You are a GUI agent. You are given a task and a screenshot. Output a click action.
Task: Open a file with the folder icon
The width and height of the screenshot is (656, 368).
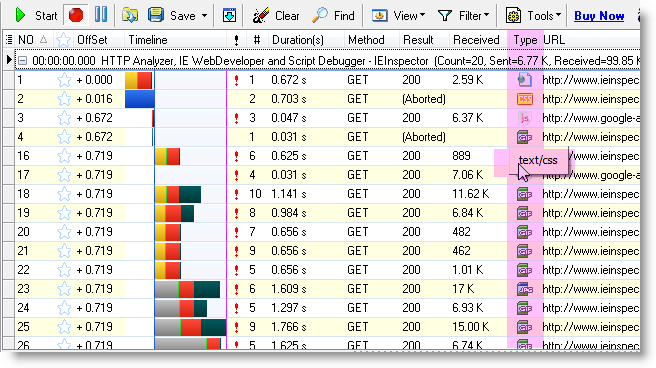tap(130, 15)
